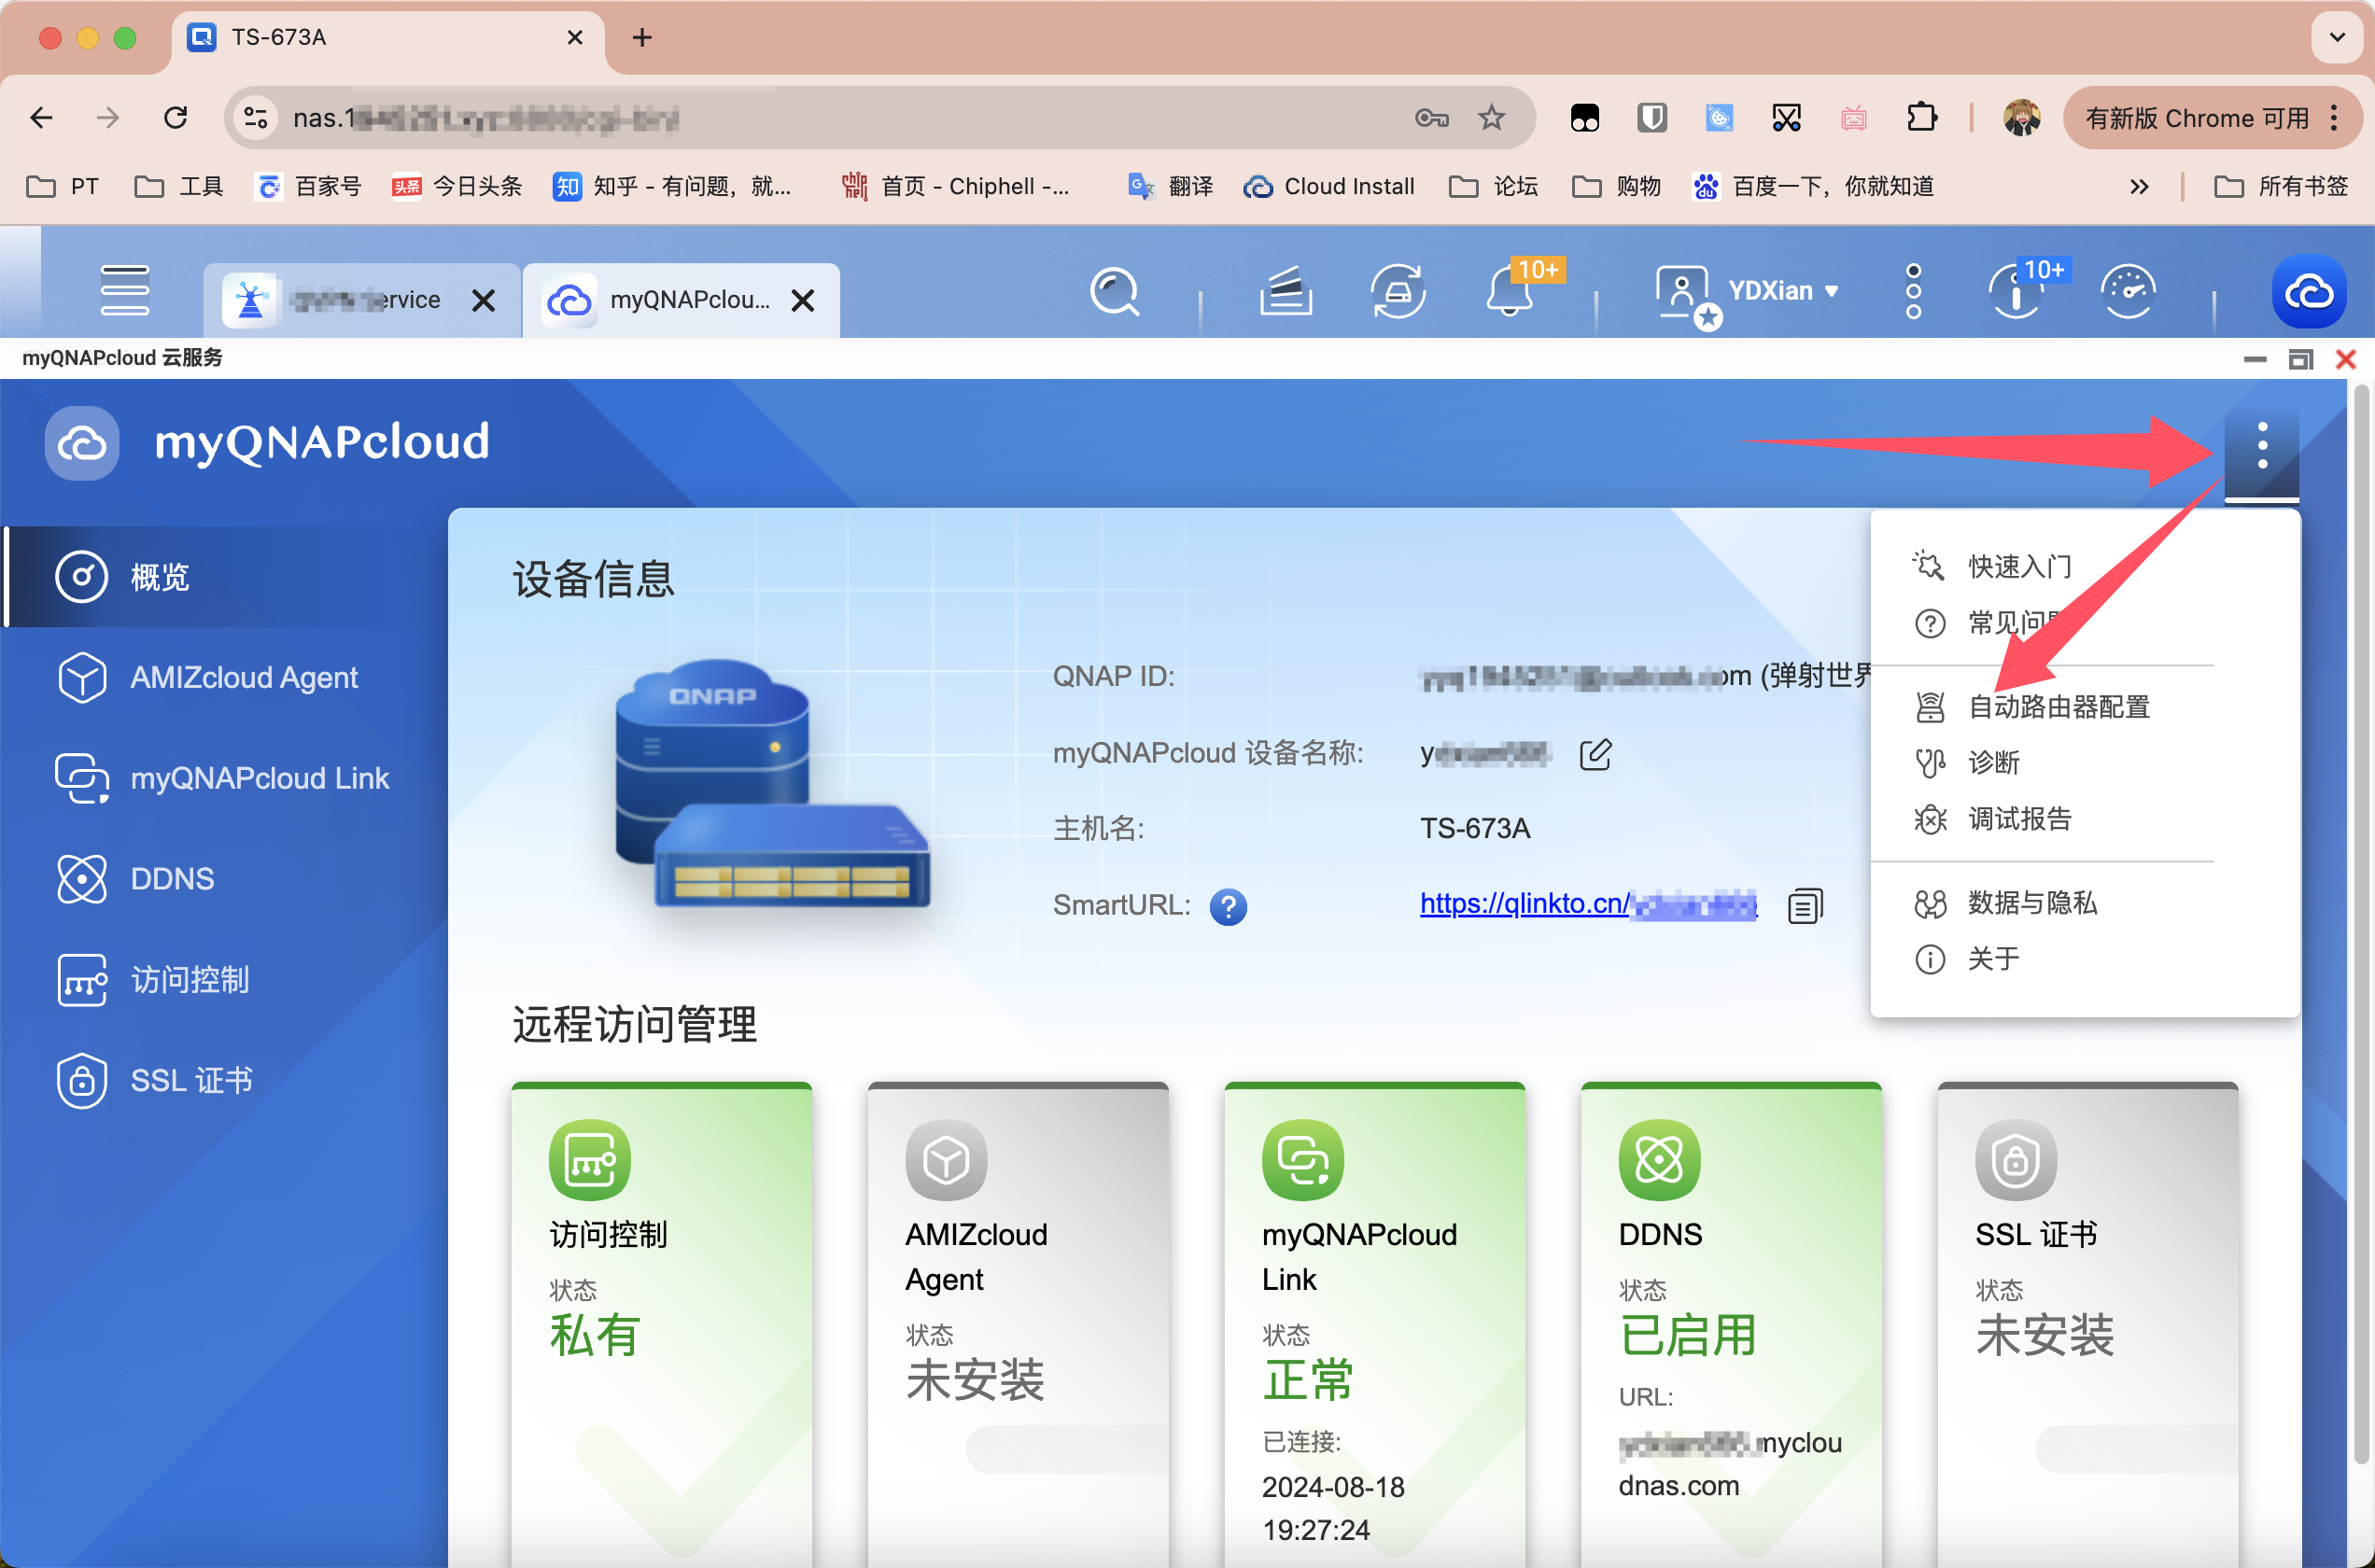Screen dimensions: 2375x1568
Task: Open the 论坛 bookmarks folder
Action: pos(1493,187)
